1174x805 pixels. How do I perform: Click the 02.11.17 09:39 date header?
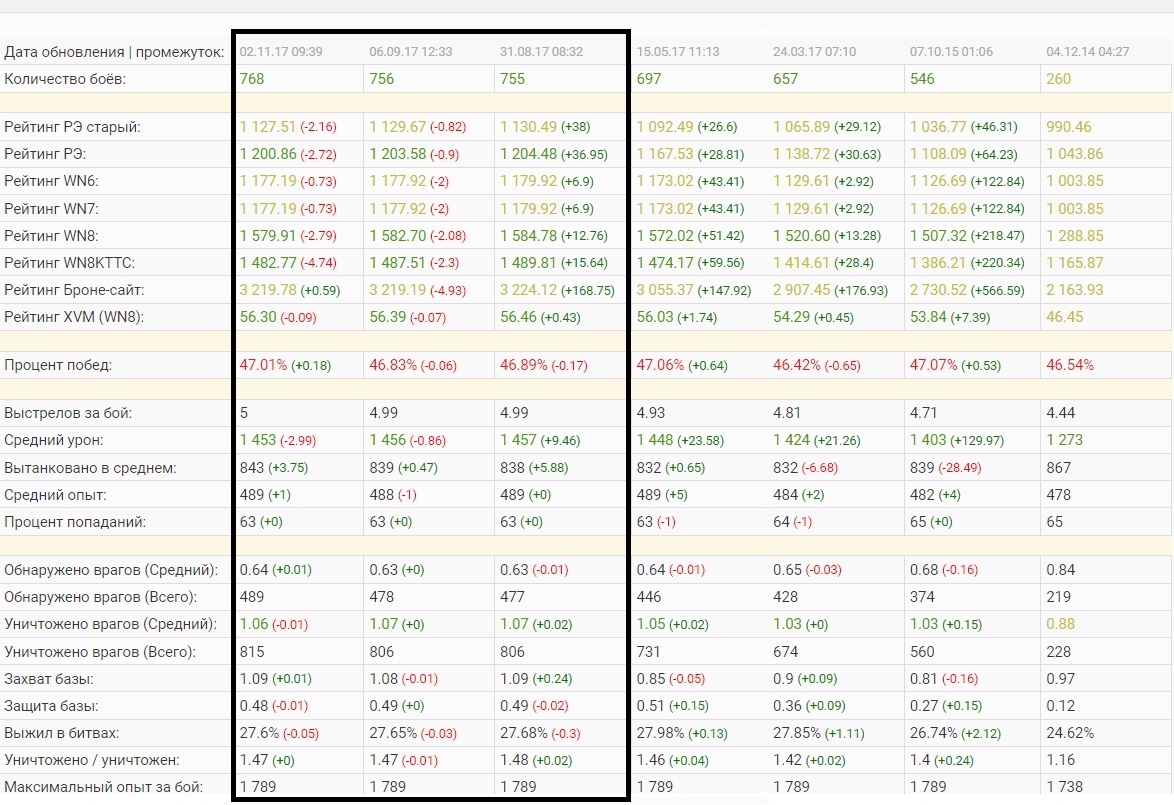pyautogui.click(x=281, y=51)
